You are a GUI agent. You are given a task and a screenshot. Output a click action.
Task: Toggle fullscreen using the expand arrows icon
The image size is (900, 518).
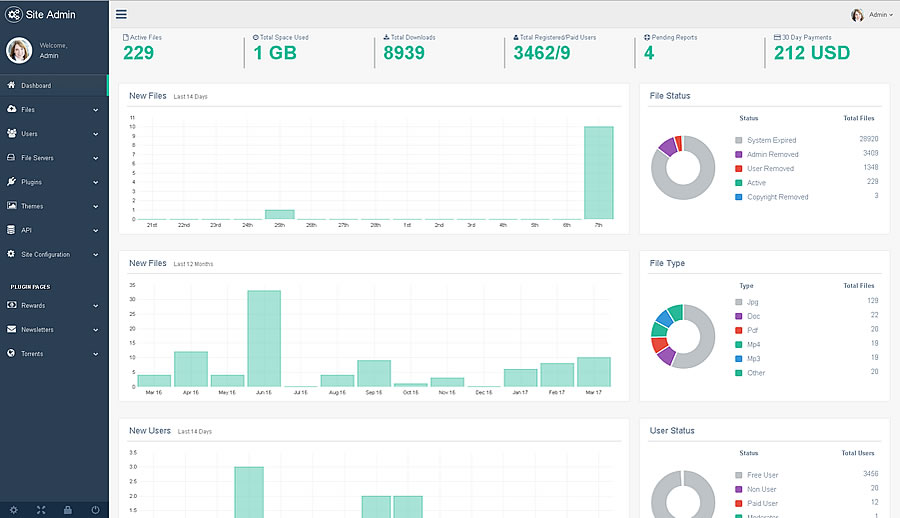point(41,510)
